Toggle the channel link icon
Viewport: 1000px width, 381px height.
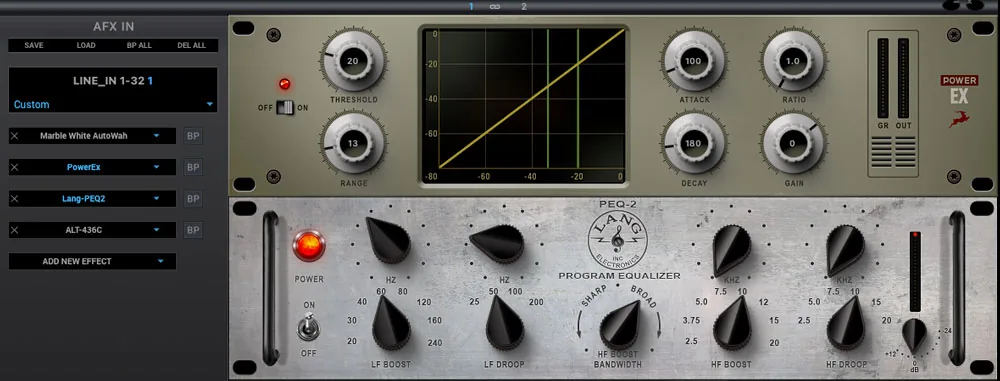tap(494, 6)
